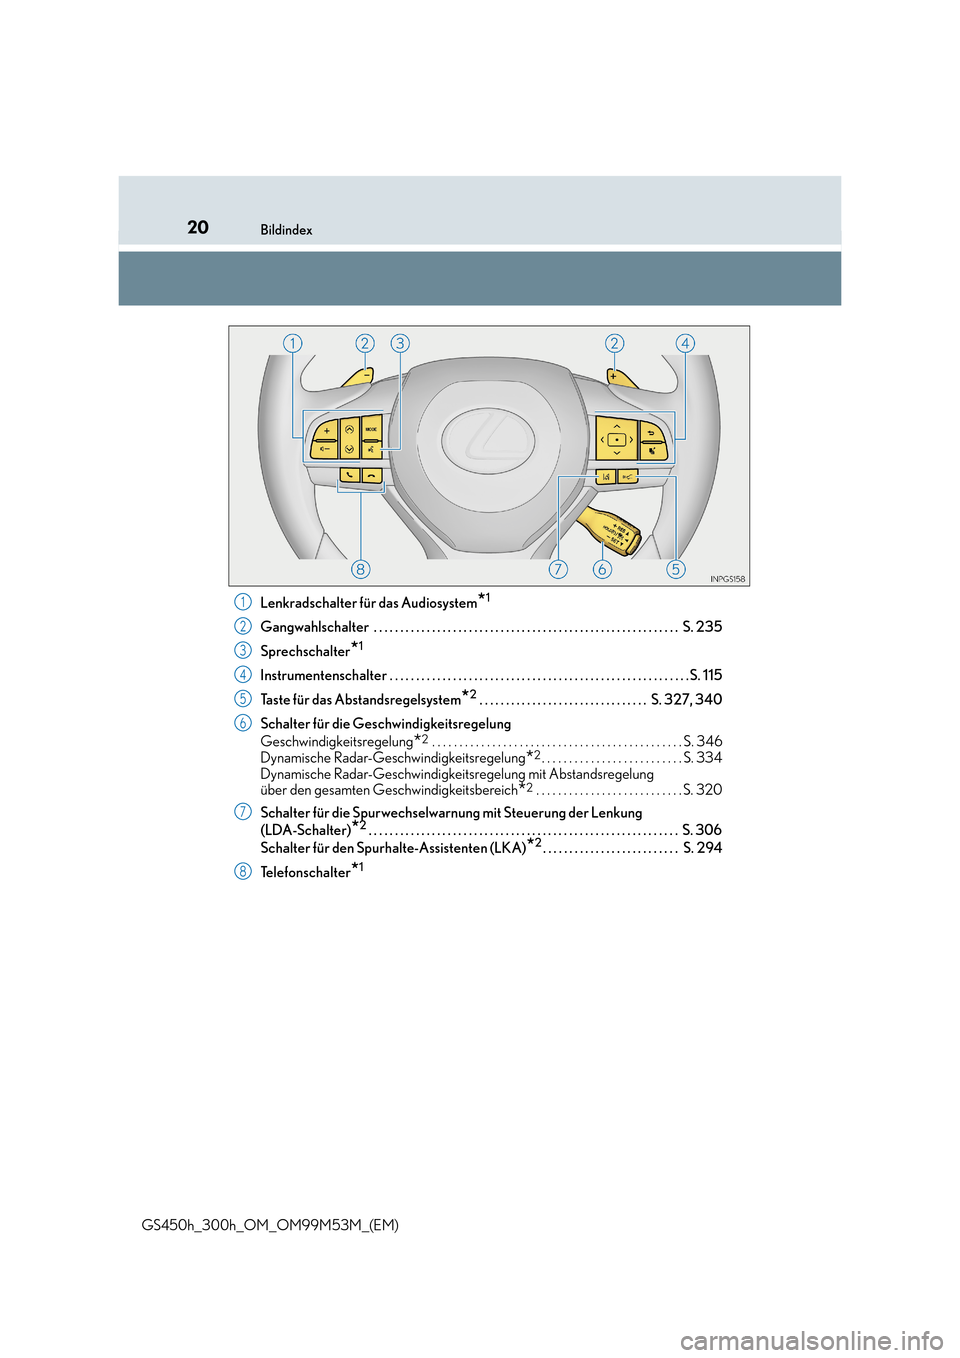Click the volume plus button on the steering wheel
This screenshot has width=960, height=1358.
pos(326,430)
